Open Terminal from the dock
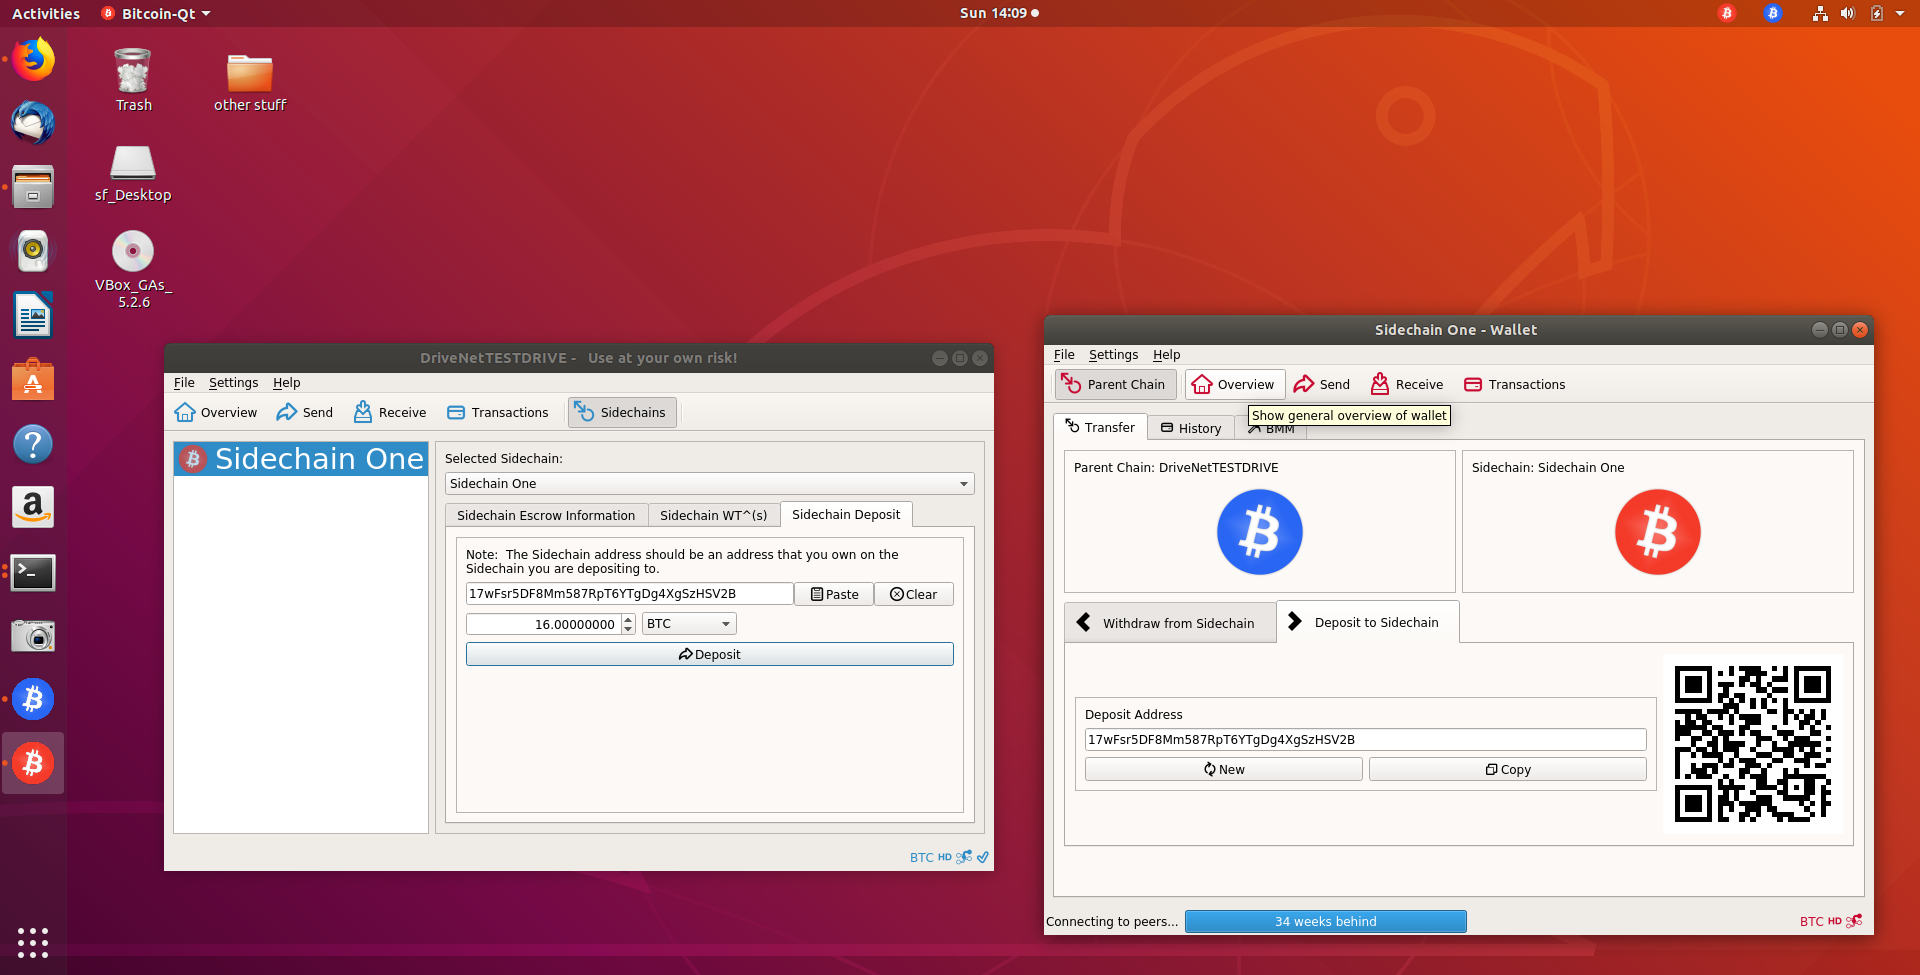Screen dimensions: 1920x975 [33, 572]
